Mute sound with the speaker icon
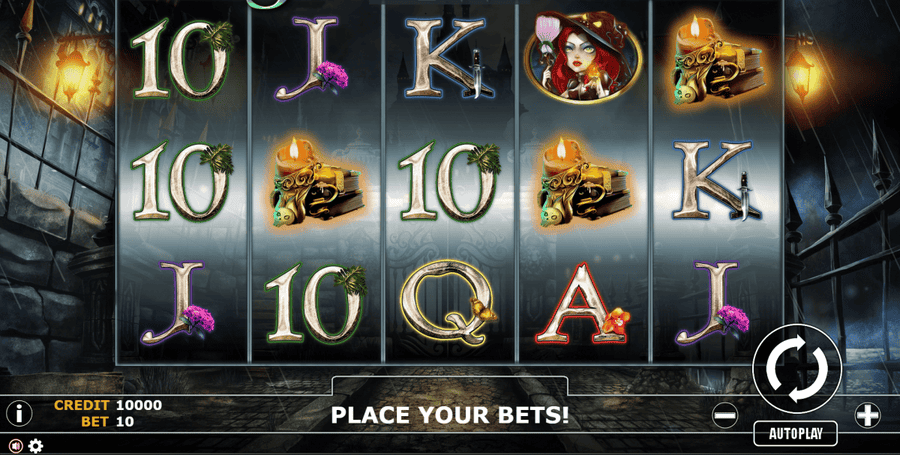900x455 pixels. (x=15, y=445)
